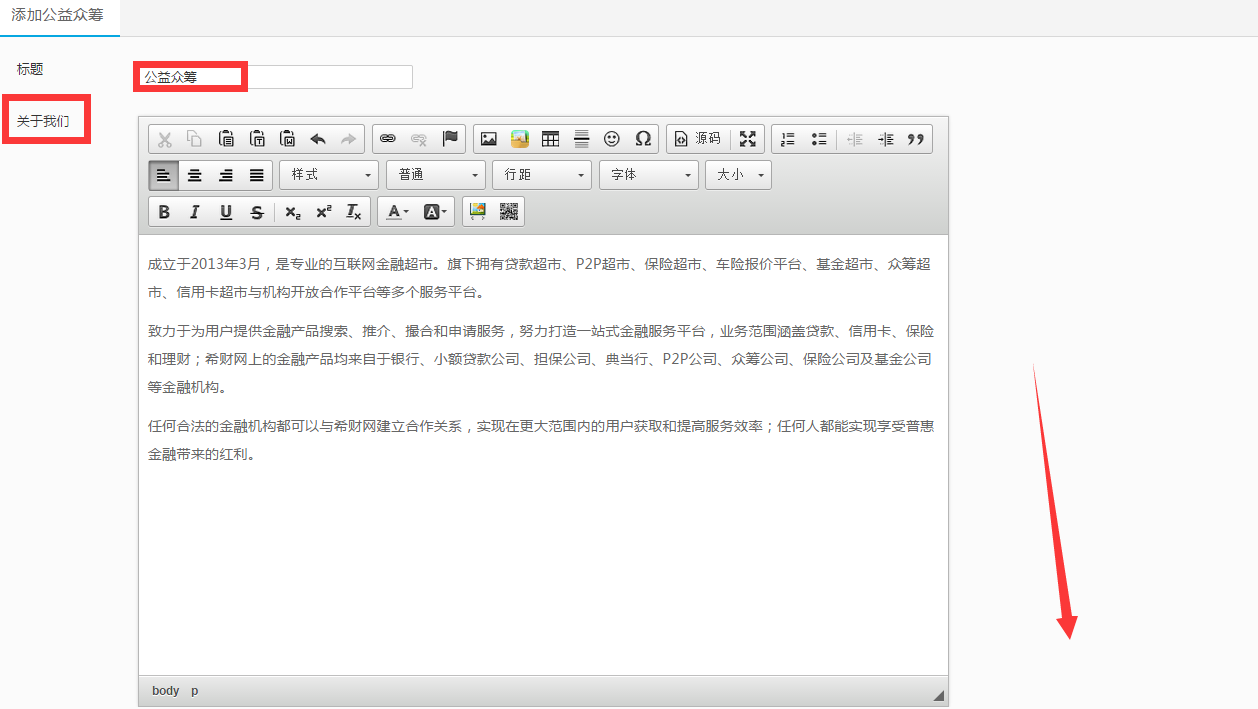This screenshot has width=1258, height=709.
Task: Toggle italic text style
Action: pyautogui.click(x=195, y=211)
